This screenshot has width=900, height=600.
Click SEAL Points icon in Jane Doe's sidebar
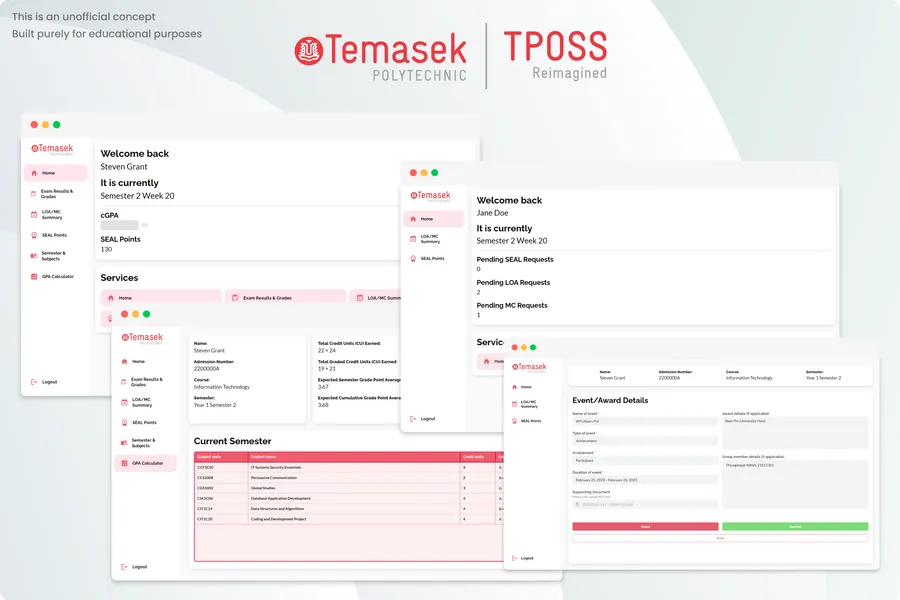coord(413,259)
